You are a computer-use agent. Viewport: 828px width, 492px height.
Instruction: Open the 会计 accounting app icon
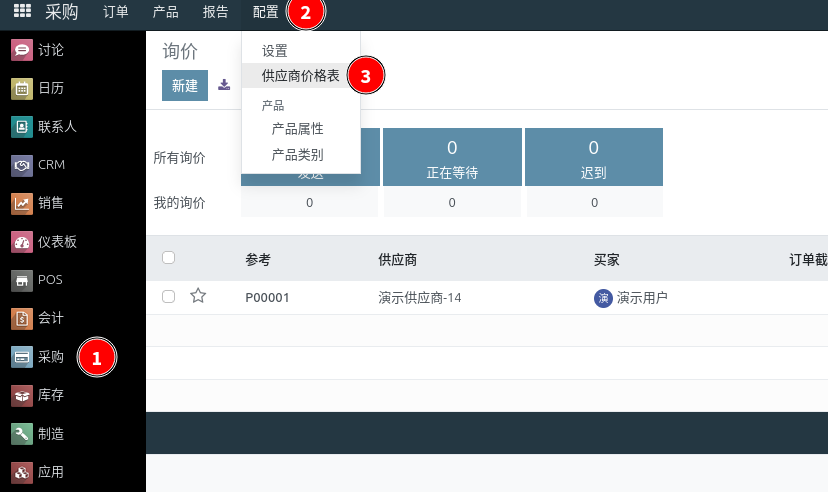(22, 318)
